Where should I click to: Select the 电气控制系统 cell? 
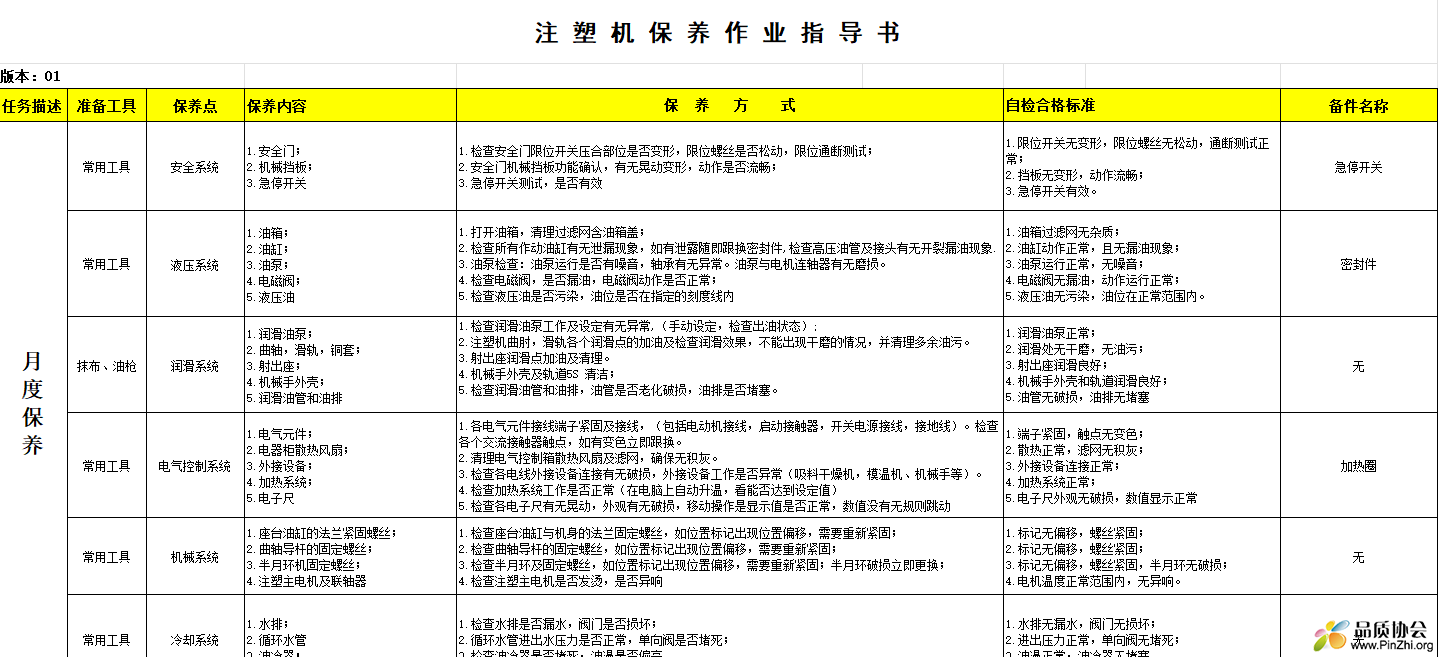pyautogui.click(x=195, y=466)
